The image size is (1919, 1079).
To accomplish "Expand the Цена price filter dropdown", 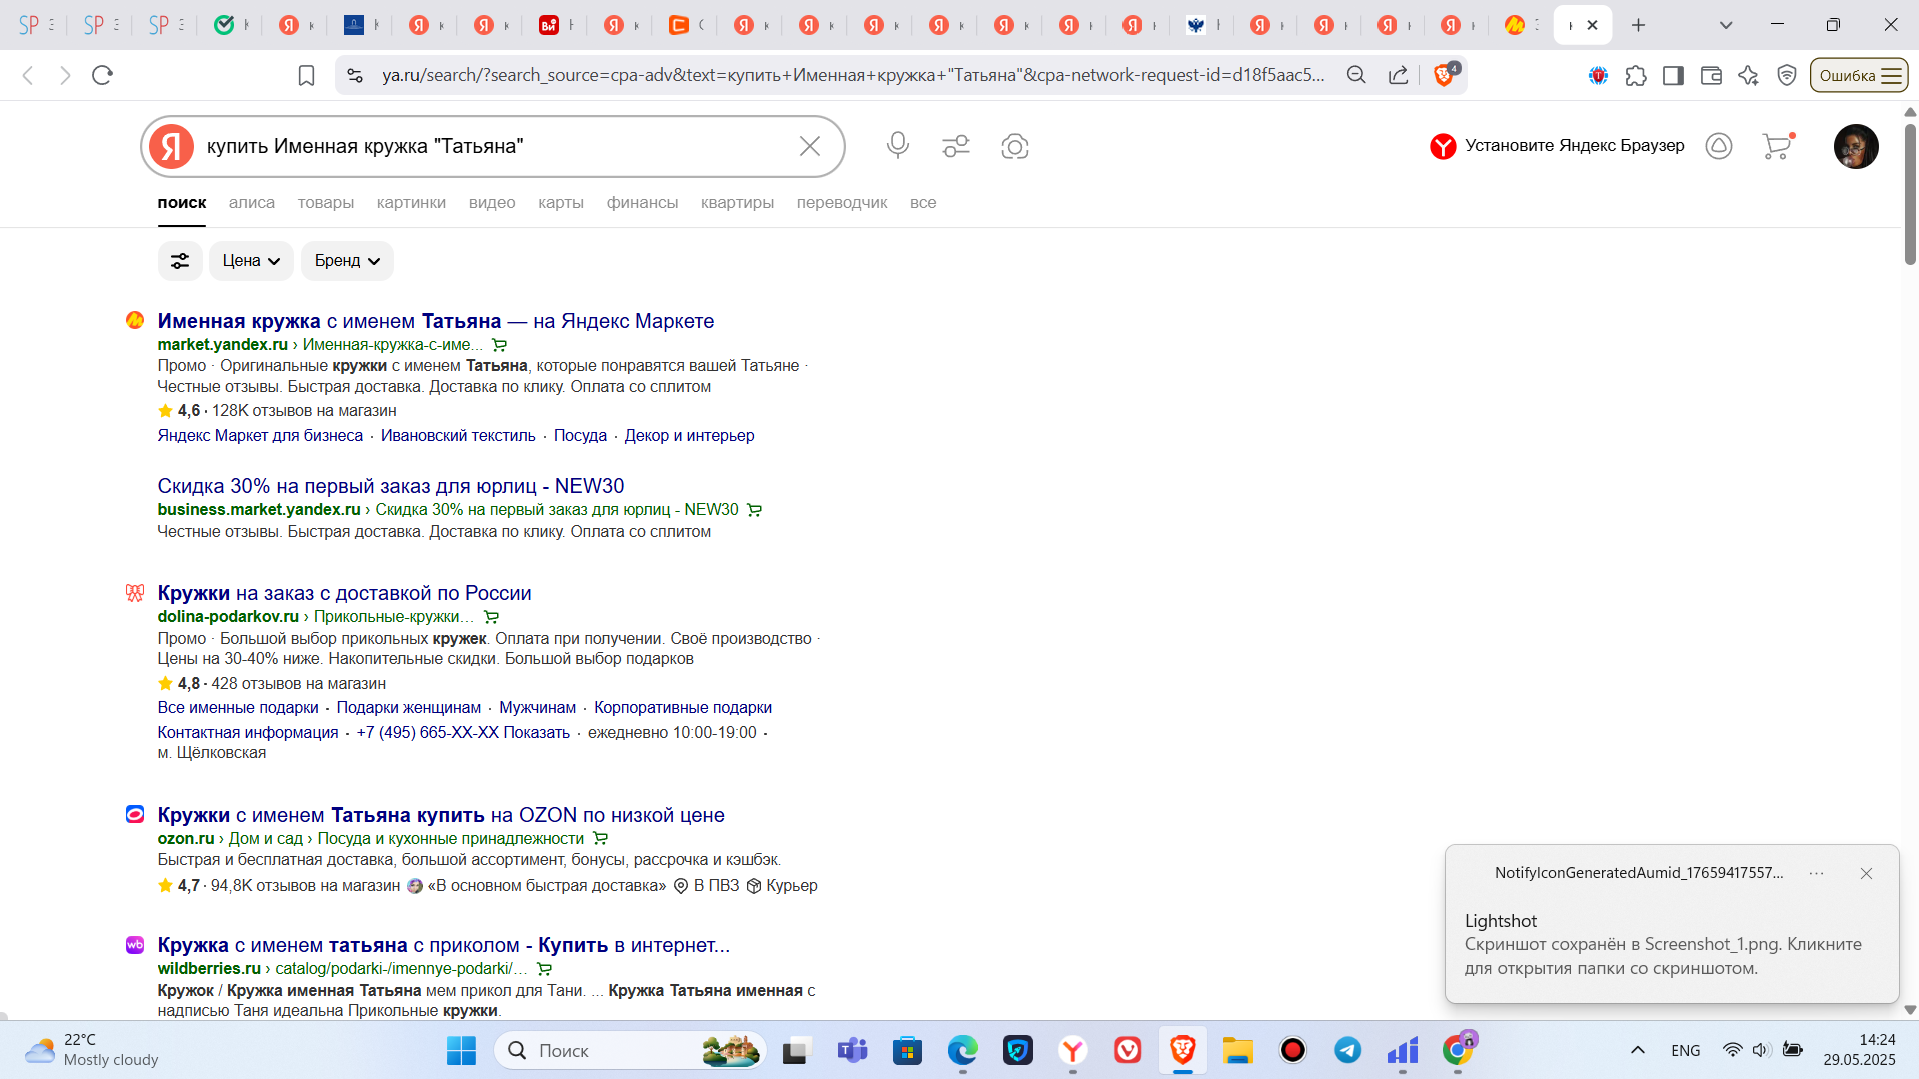I will point(251,261).
